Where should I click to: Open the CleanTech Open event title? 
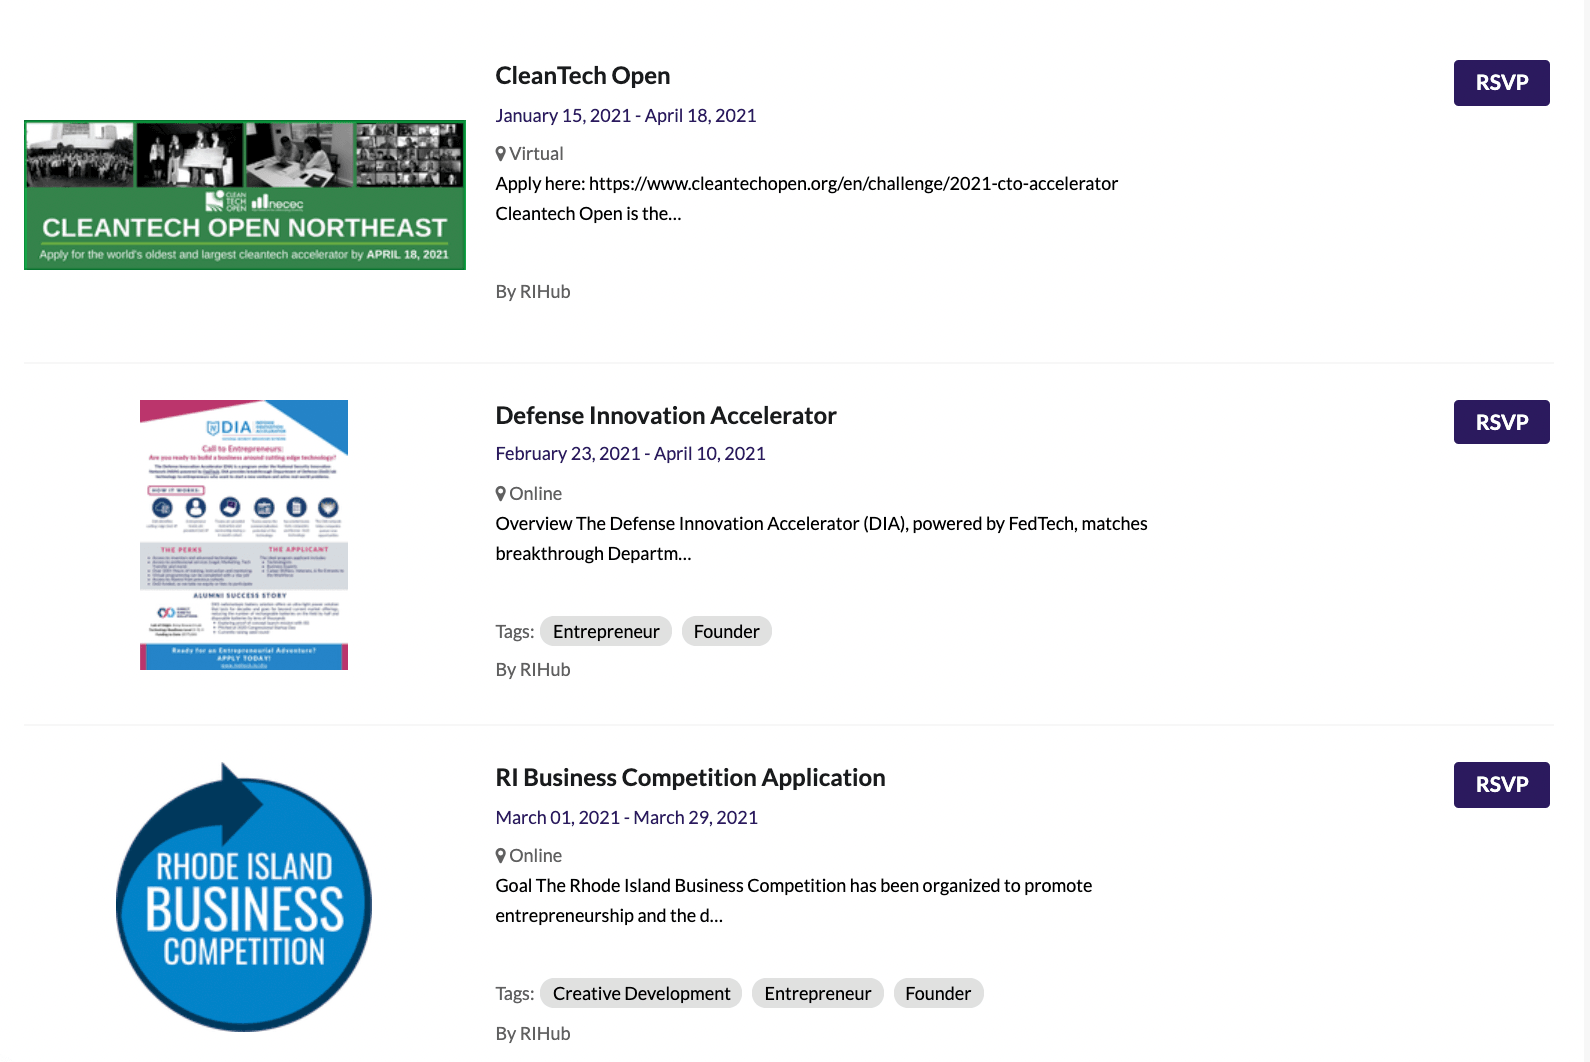coord(583,76)
